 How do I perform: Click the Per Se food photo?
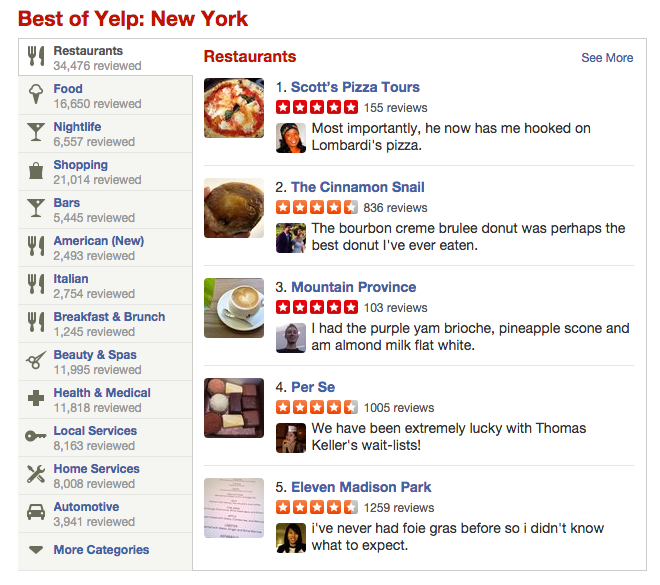[x=234, y=408]
